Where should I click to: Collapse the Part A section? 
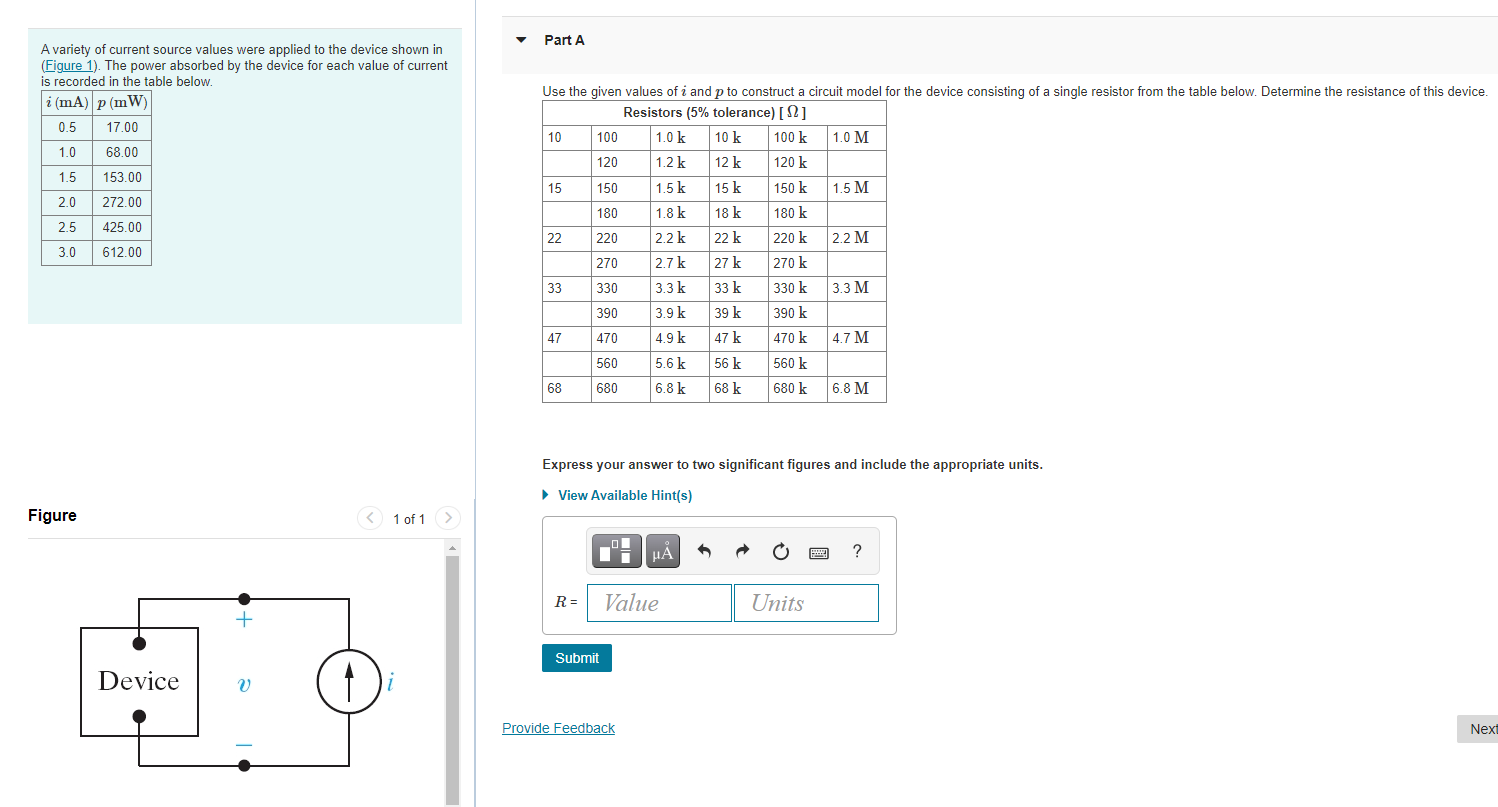521,39
